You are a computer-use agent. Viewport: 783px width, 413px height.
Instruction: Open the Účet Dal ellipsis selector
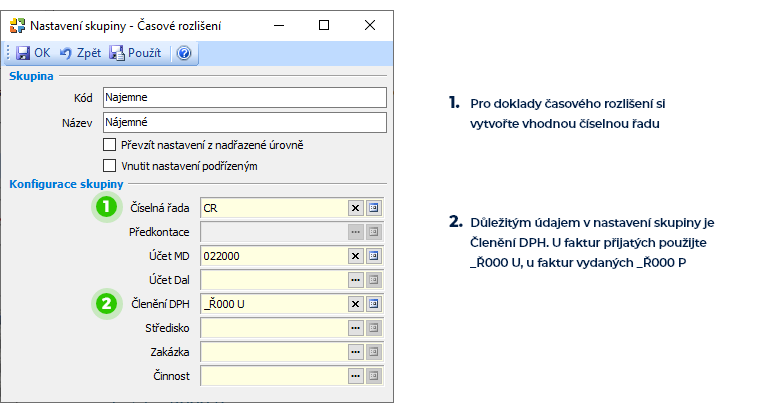click(355, 280)
